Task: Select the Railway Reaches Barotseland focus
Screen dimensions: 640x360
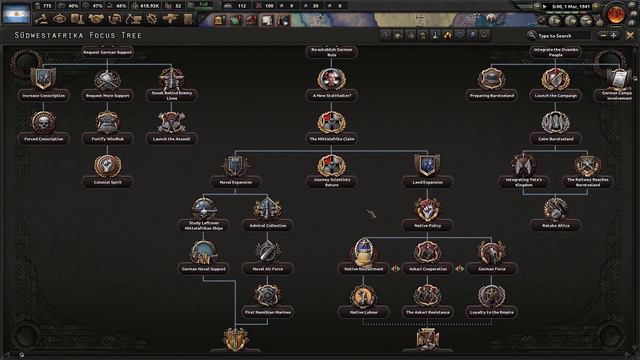Action: 587,171
